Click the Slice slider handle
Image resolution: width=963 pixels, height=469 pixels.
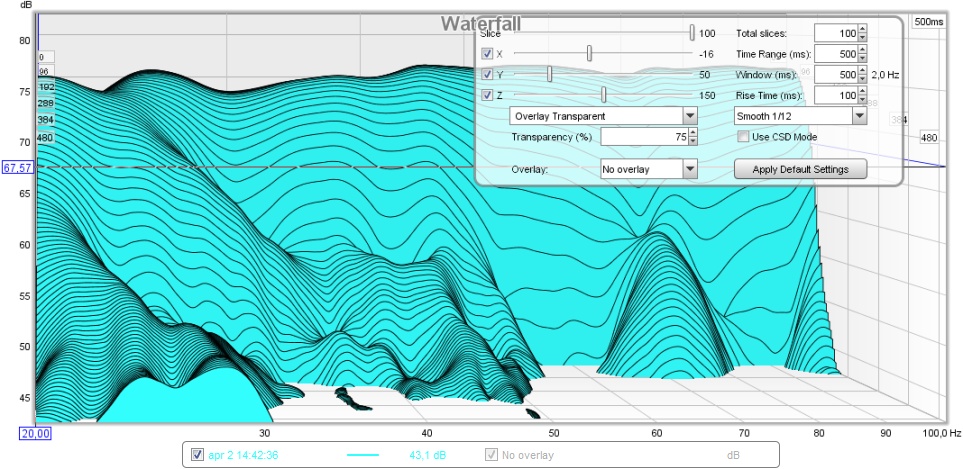tap(691, 33)
